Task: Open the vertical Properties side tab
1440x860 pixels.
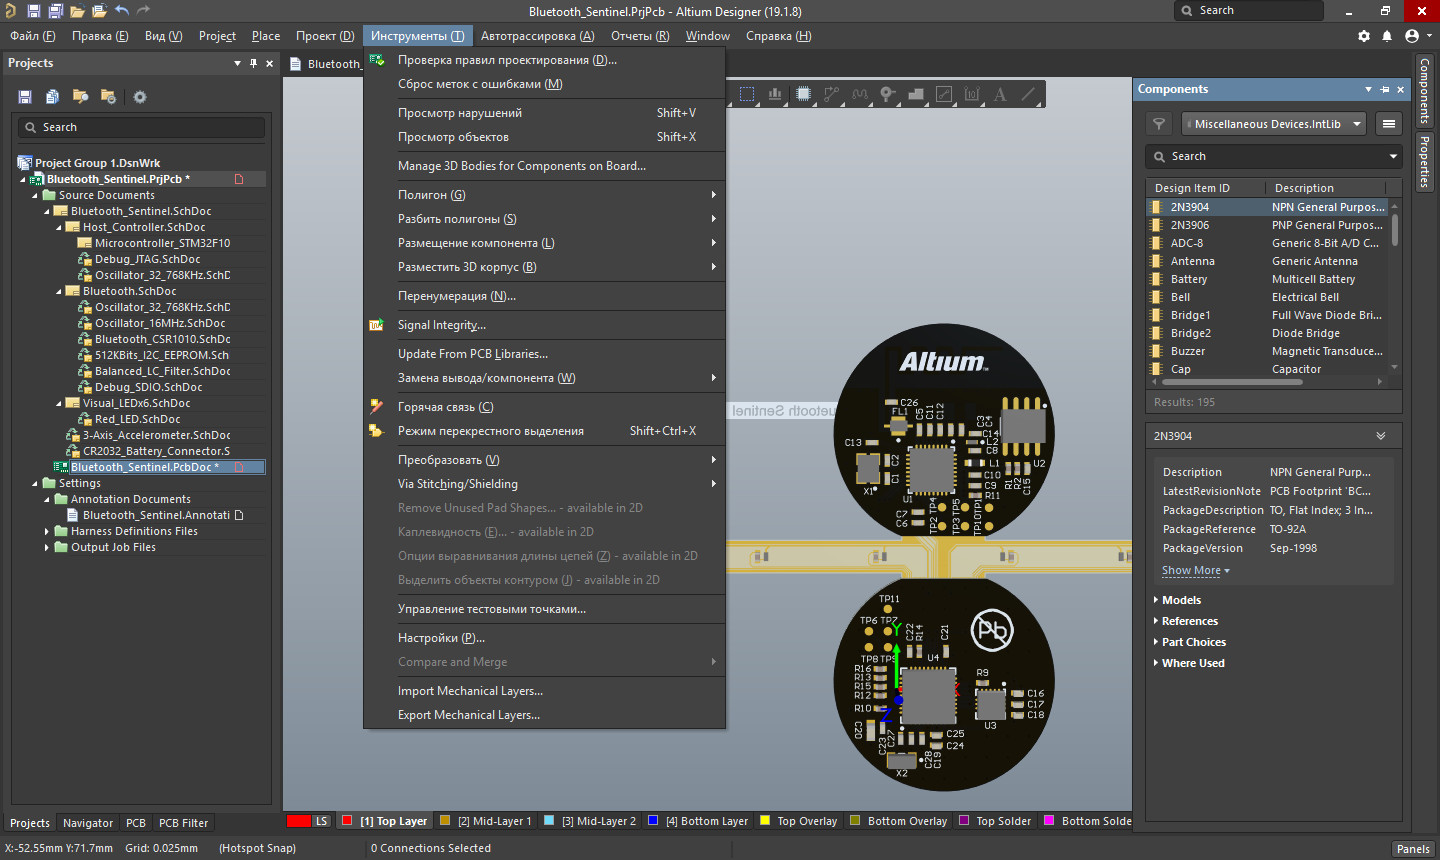Action: [x=1425, y=162]
